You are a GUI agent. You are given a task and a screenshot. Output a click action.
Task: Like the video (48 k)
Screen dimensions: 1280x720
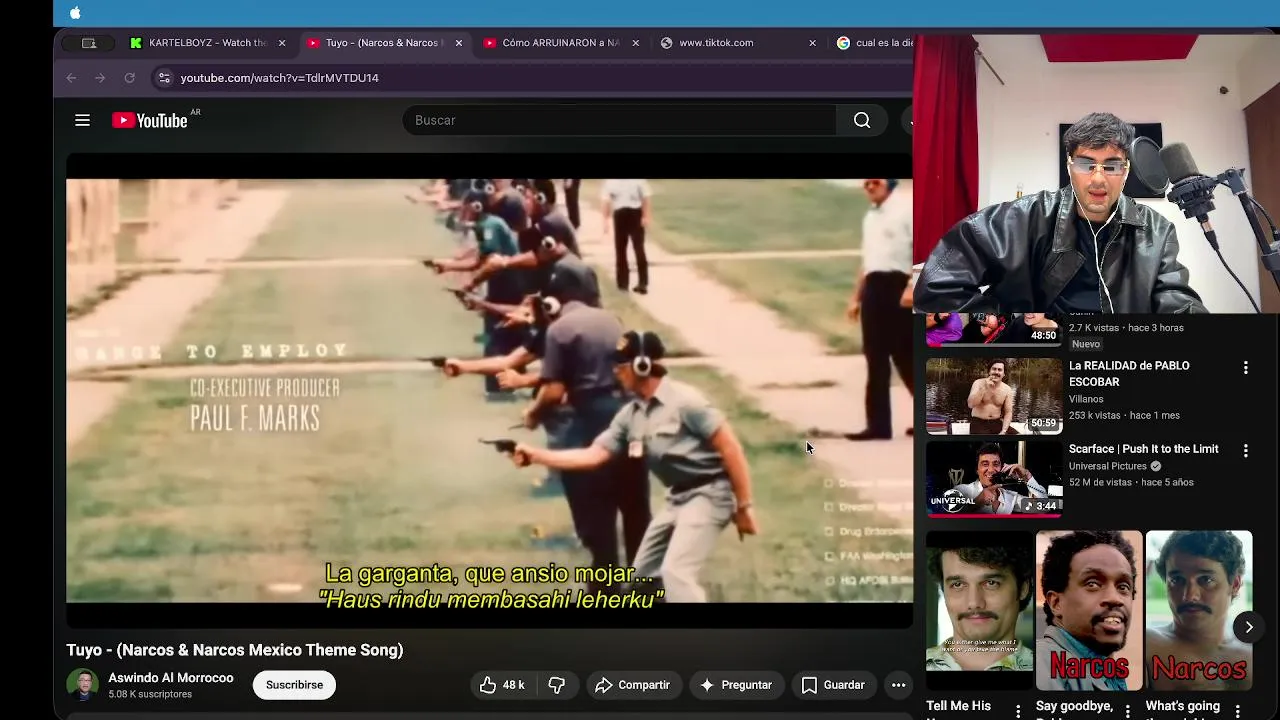click(502, 685)
